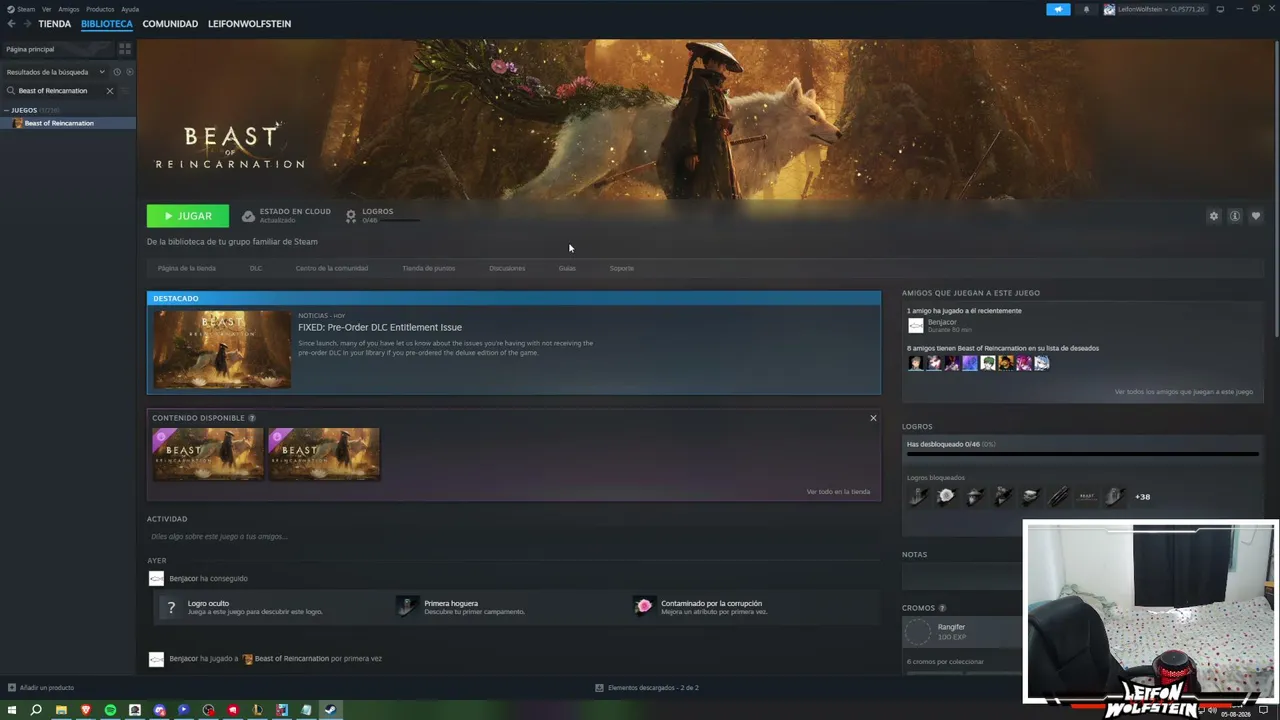Open Windows taskbar search
This screenshot has height=720, width=1280.
click(x=36, y=710)
